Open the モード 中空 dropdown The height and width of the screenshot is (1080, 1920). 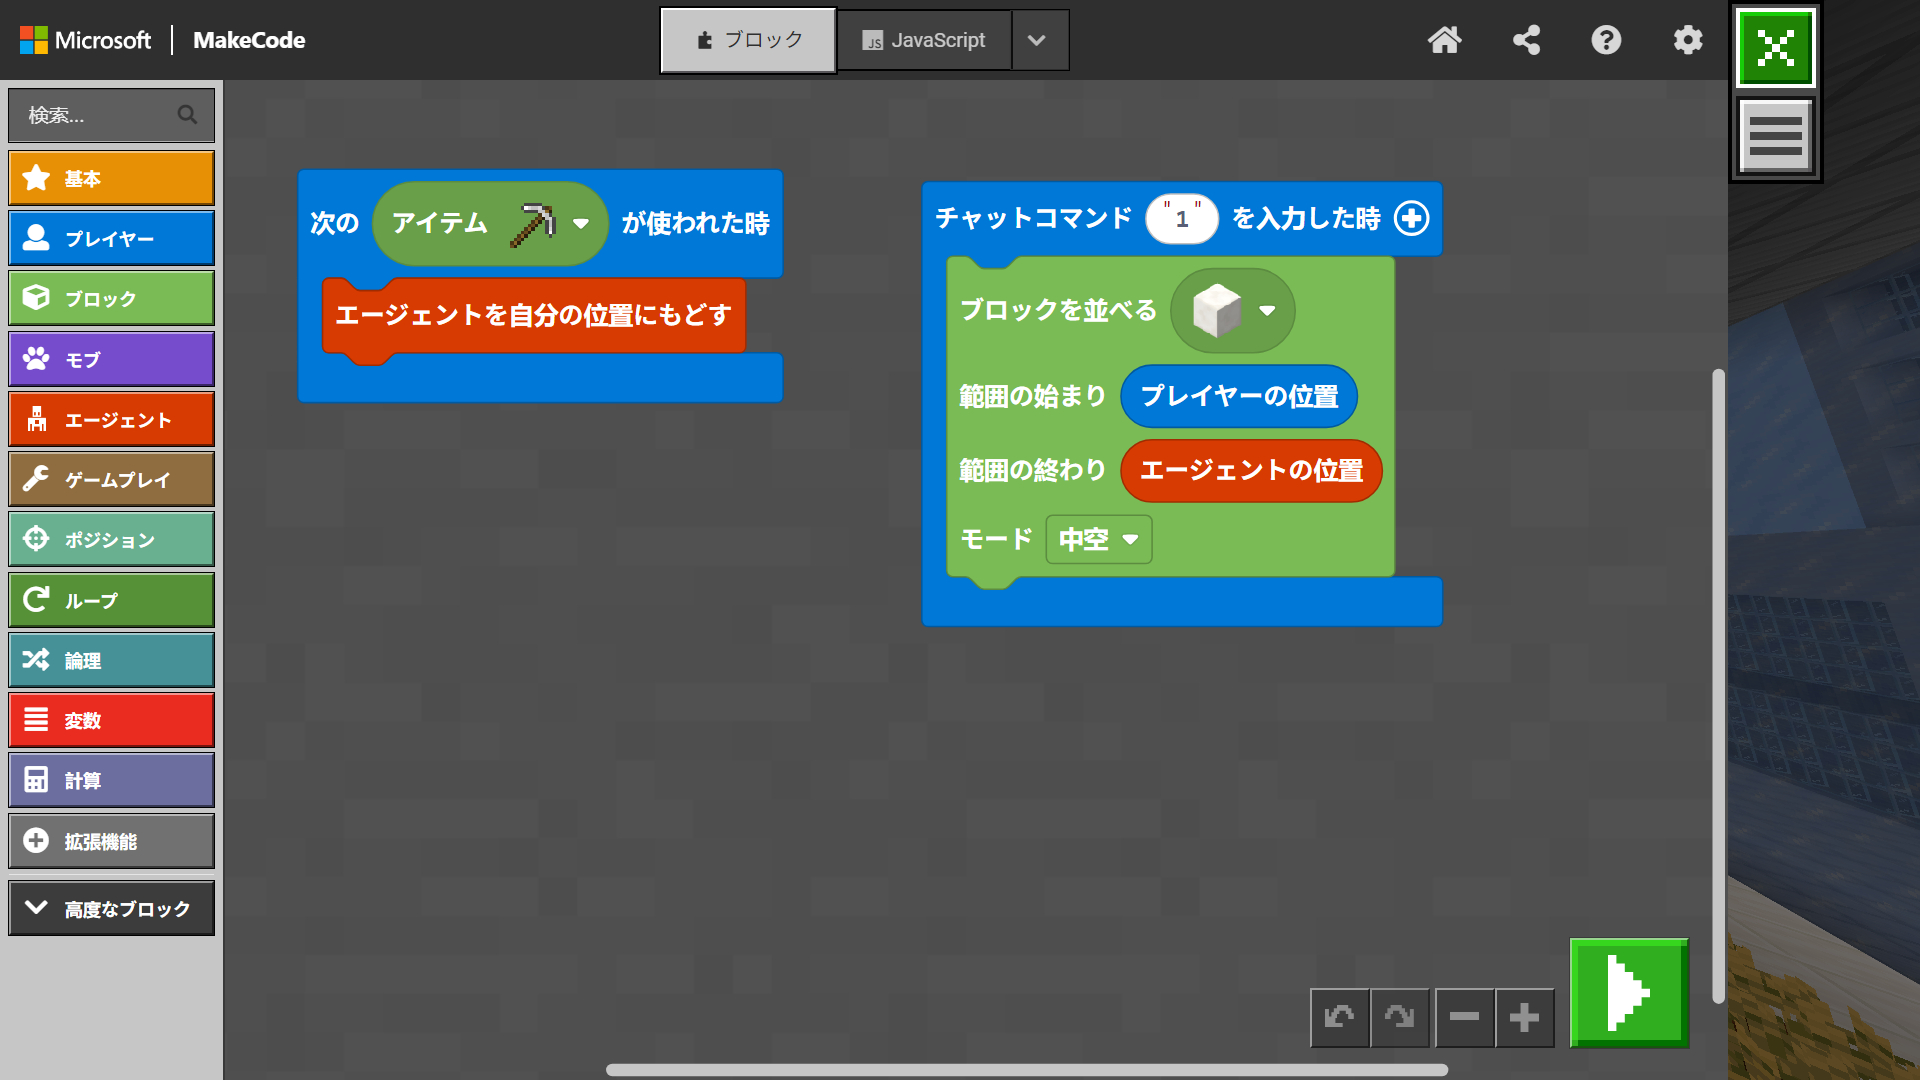1099,539
